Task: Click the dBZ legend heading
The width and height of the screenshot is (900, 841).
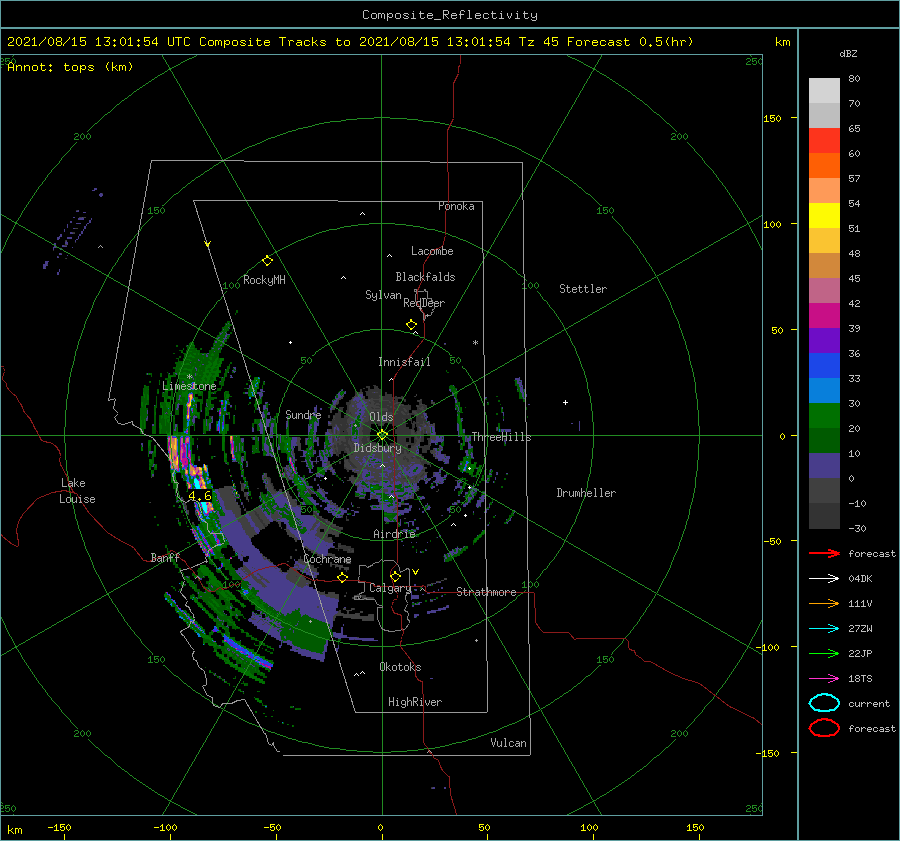Action: point(848,53)
